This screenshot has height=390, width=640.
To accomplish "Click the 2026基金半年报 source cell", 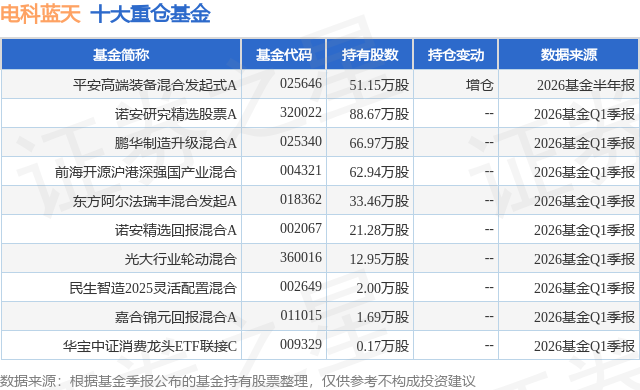I will [x=586, y=85].
